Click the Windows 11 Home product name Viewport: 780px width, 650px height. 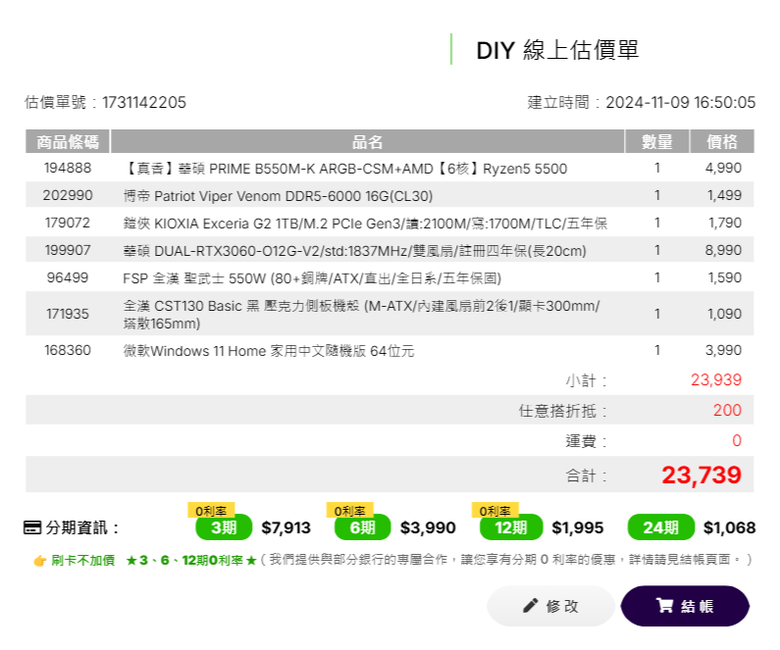click(x=269, y=351)
